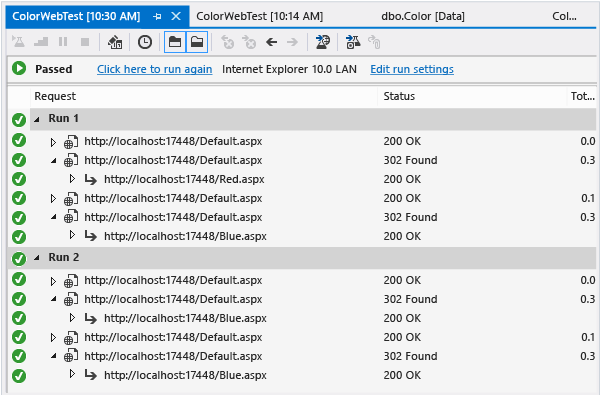Collapse the Default.aspx request redirecting to Red.aspx
This screenshot has height=395, width=600.
[x=54, y=161]
